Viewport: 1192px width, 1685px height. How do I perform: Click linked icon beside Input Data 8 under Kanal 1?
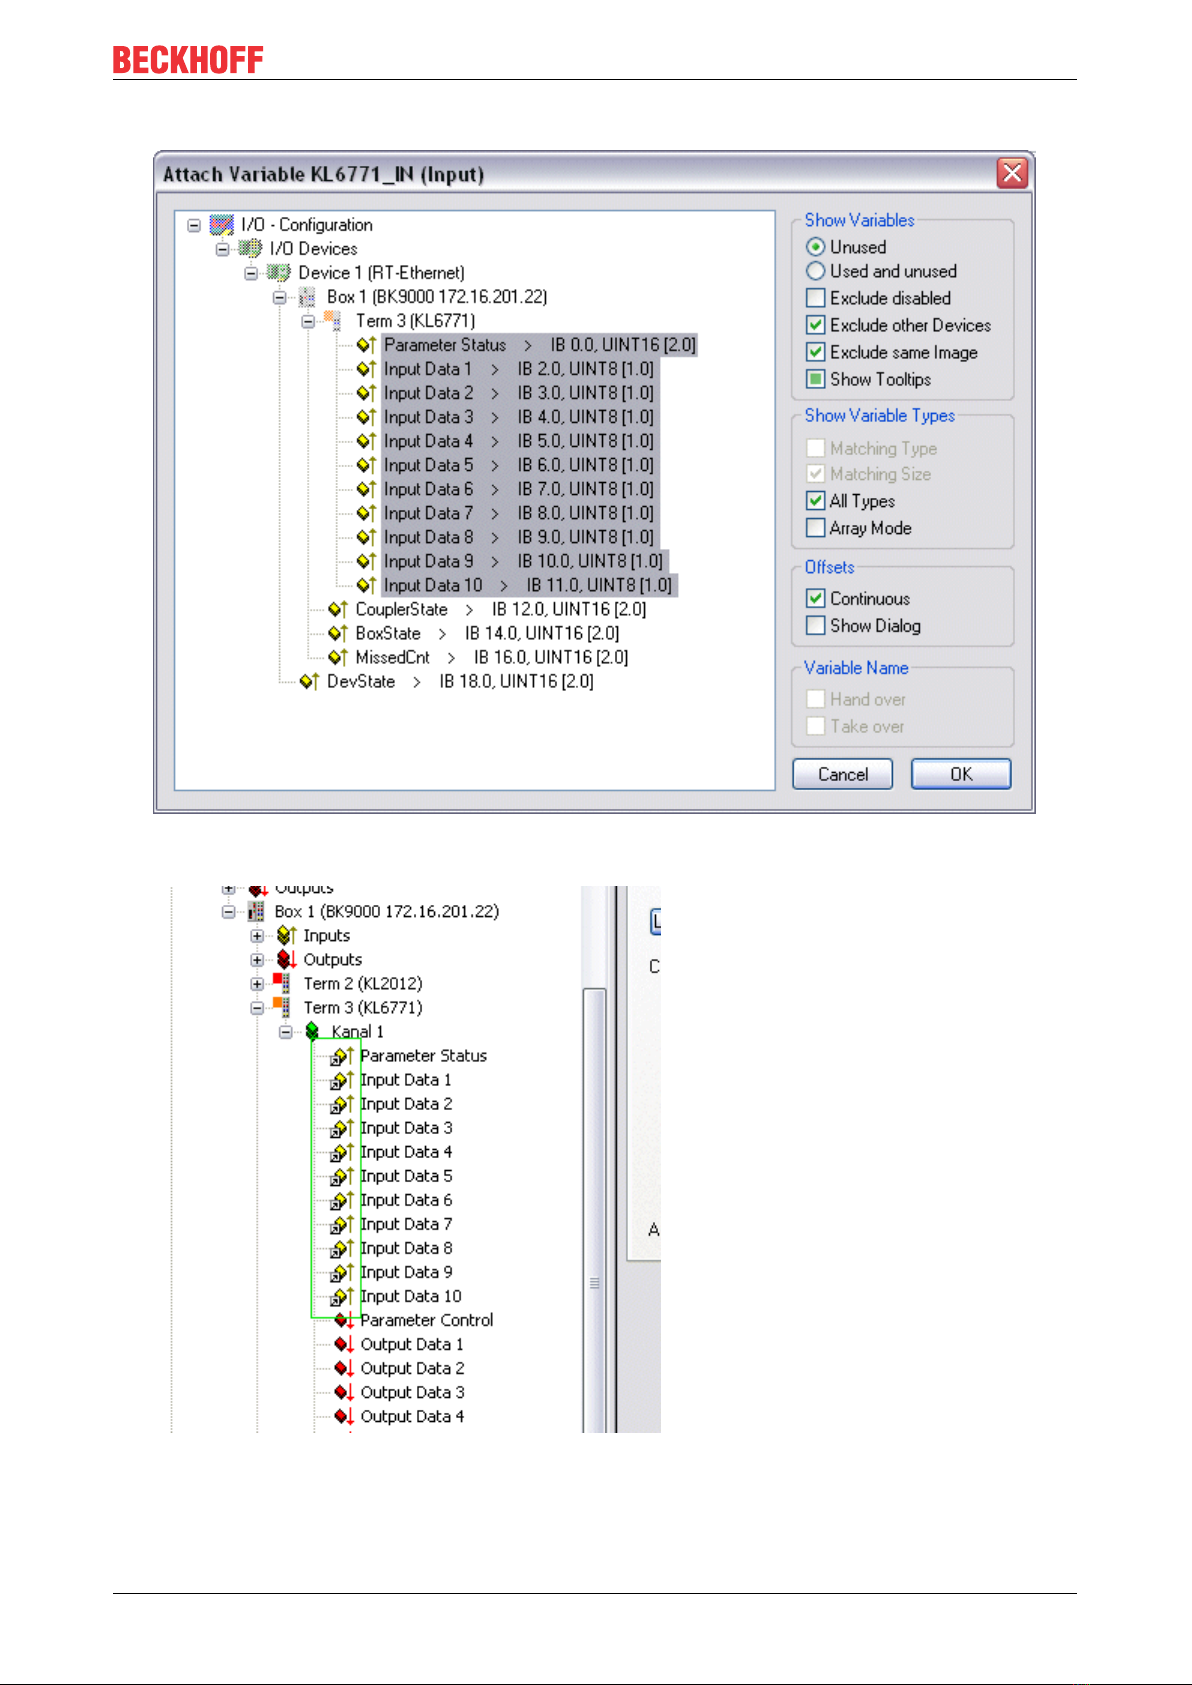341,1248
